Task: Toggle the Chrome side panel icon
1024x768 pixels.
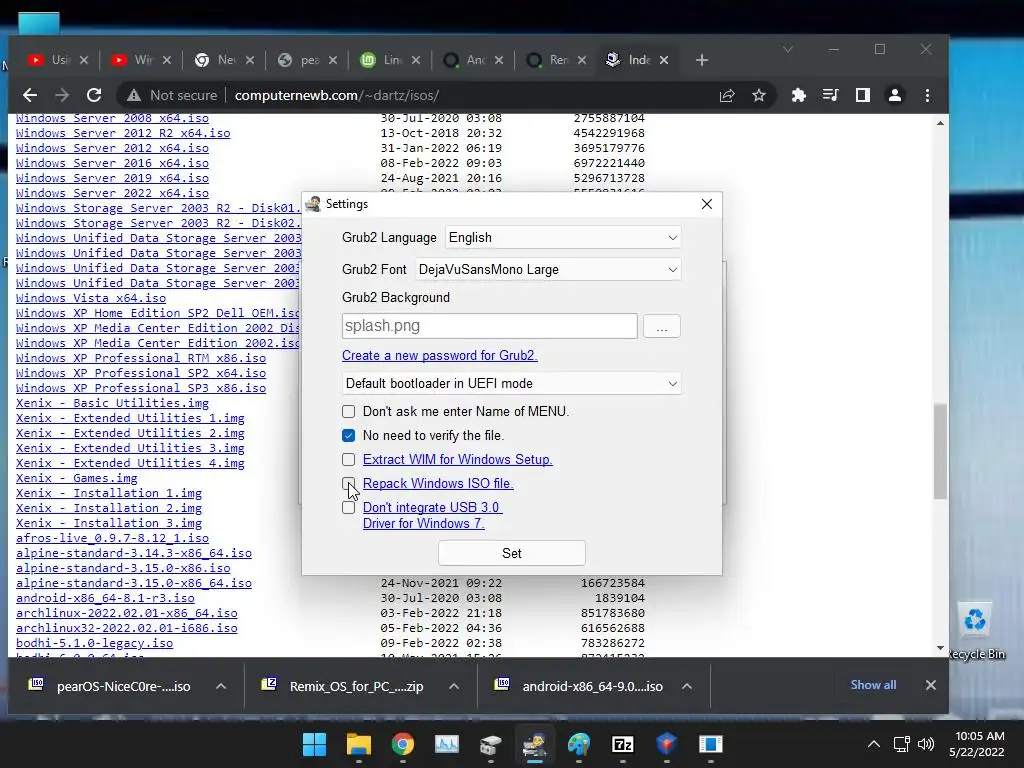Action: pyautogui.click(x=863, y=95)
